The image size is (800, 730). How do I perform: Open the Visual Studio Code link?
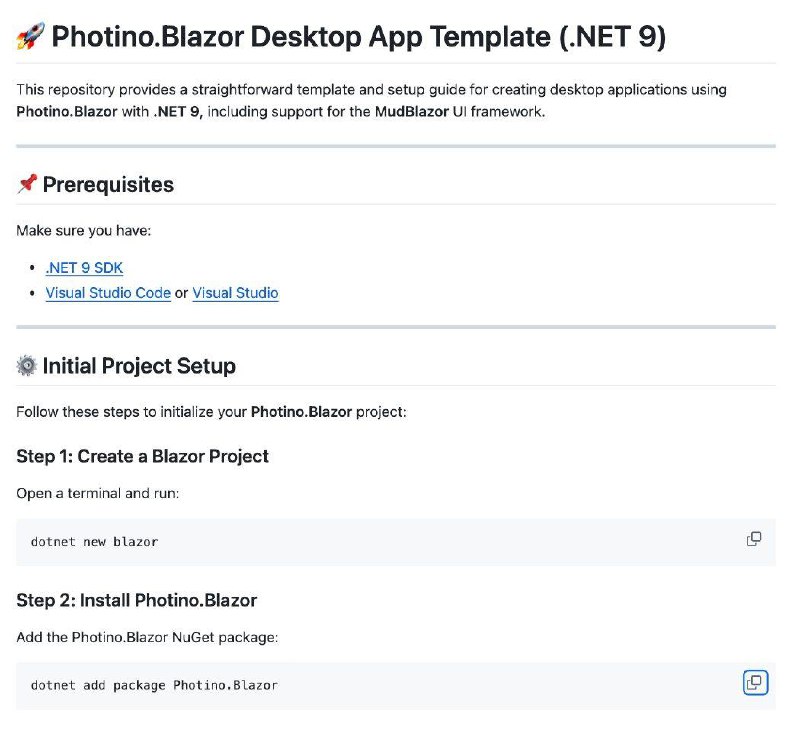pyautogui.click(x=108, y=293)
